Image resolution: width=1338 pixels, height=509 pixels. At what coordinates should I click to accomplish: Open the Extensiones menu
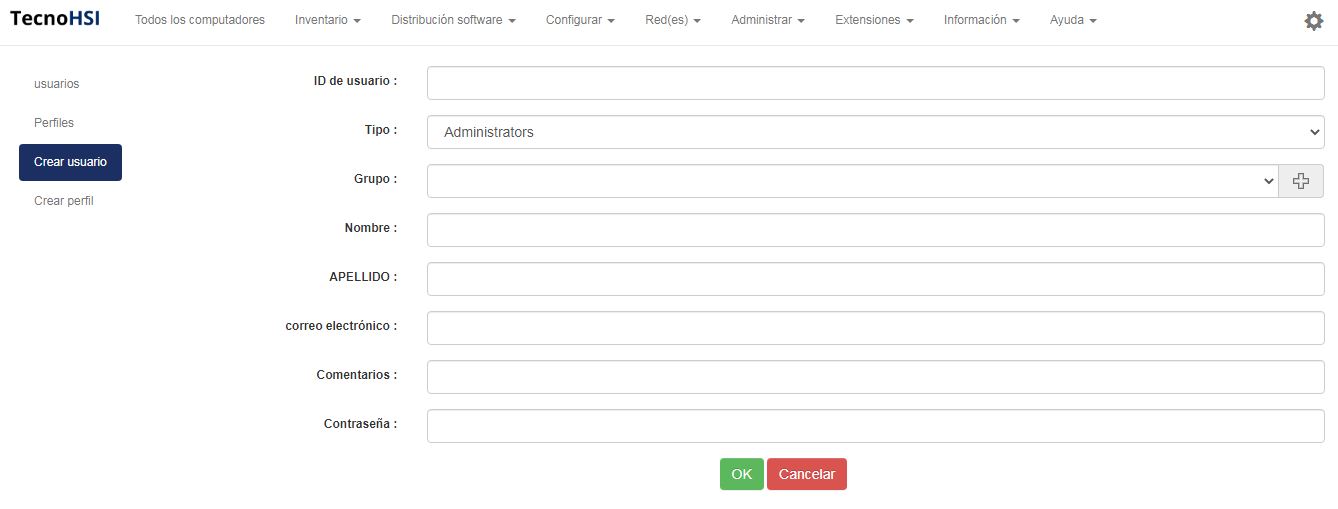point(874,20)
